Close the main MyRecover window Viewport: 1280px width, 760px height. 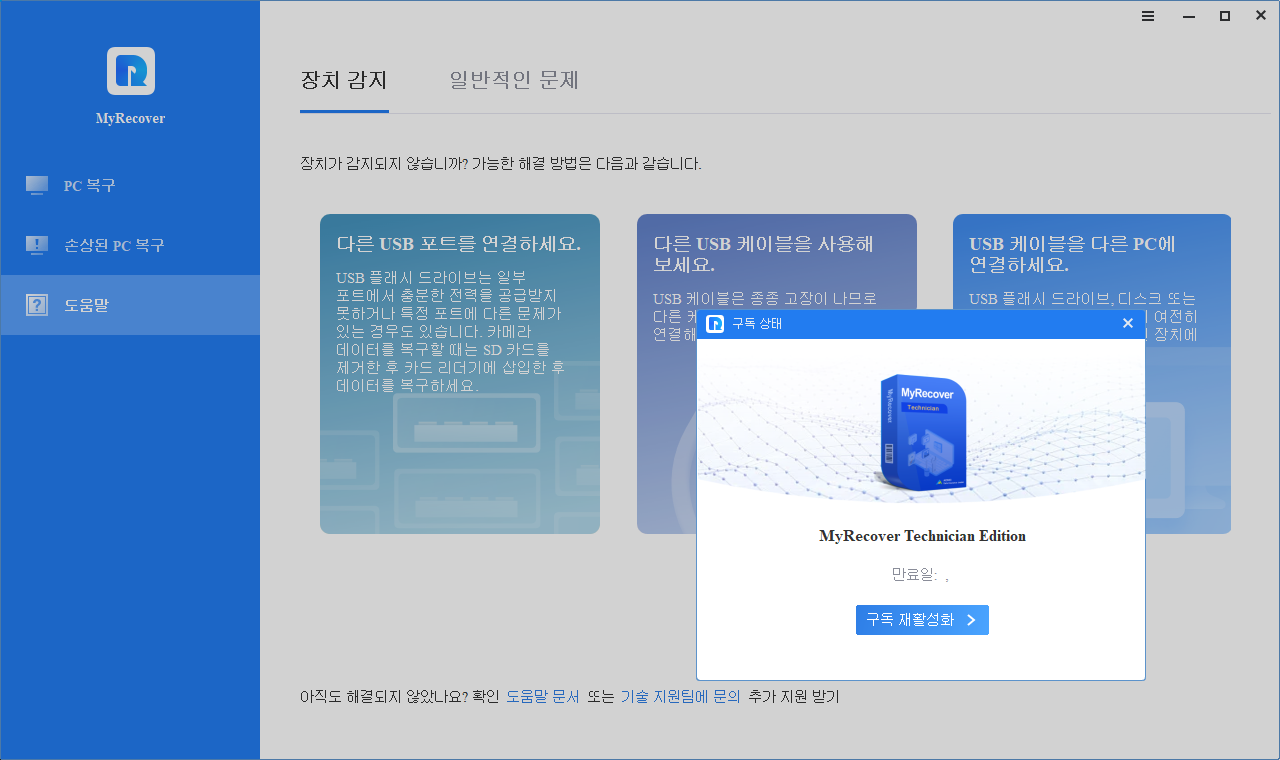coord(1260,16)
